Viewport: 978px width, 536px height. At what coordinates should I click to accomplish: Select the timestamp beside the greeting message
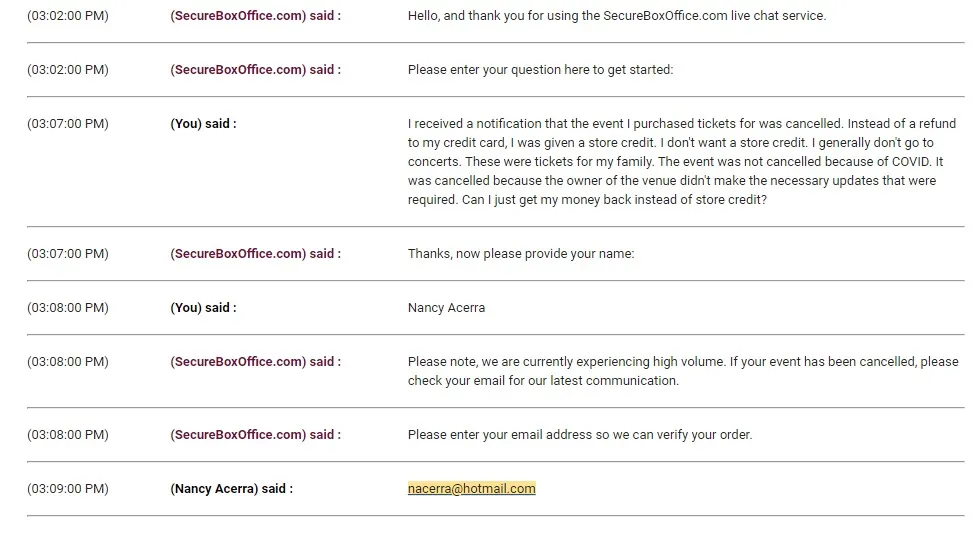pos(68,16)
